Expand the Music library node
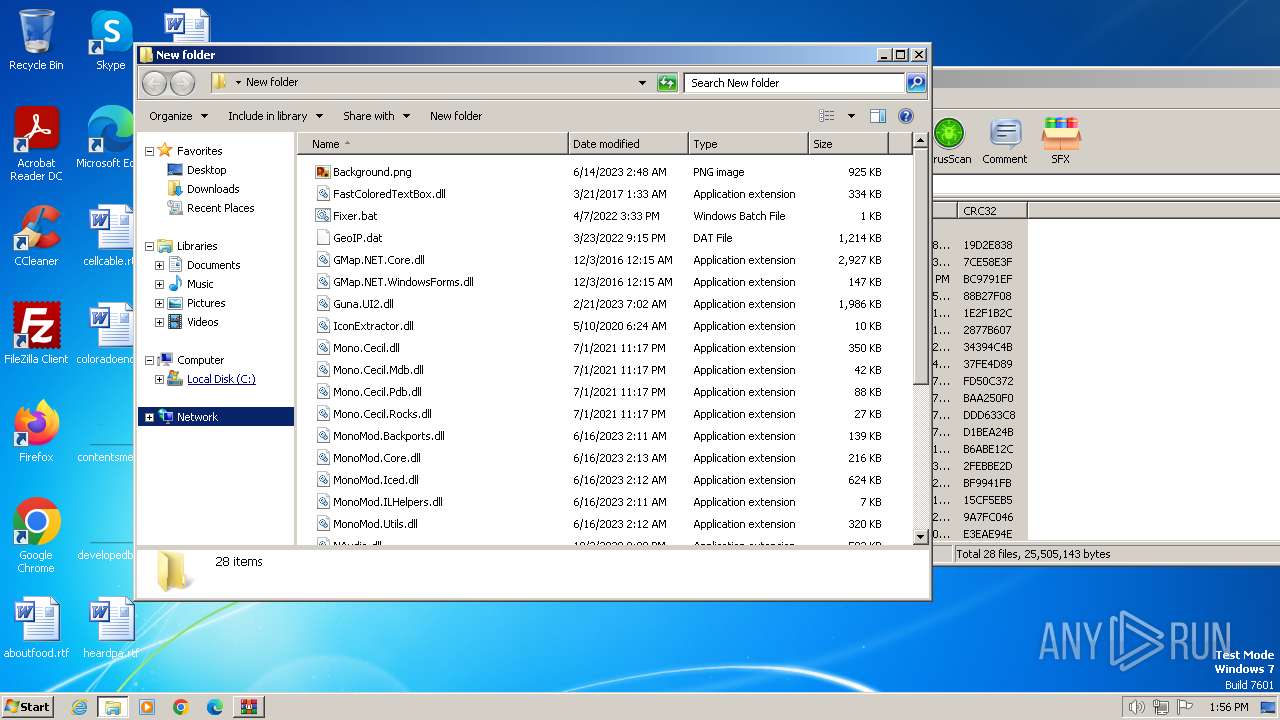The height and width of the screenshot is (720, 1280). click(x=159, y=284)
